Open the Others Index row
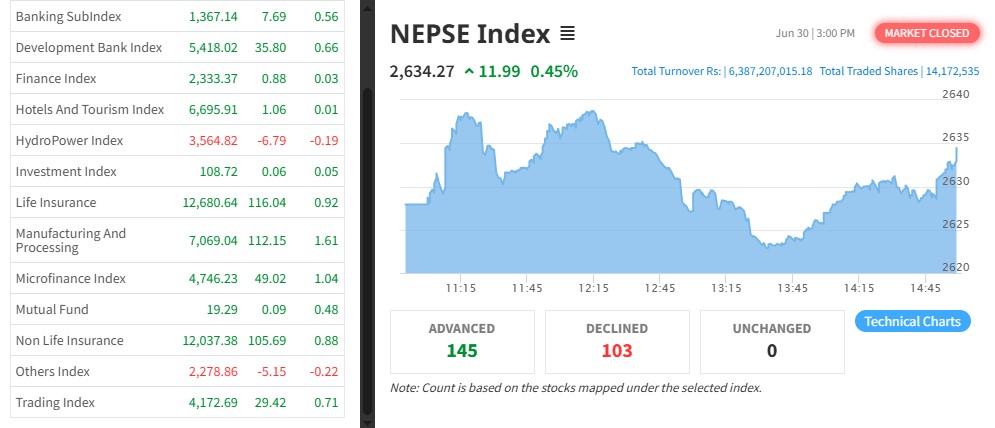 point(52,372)
